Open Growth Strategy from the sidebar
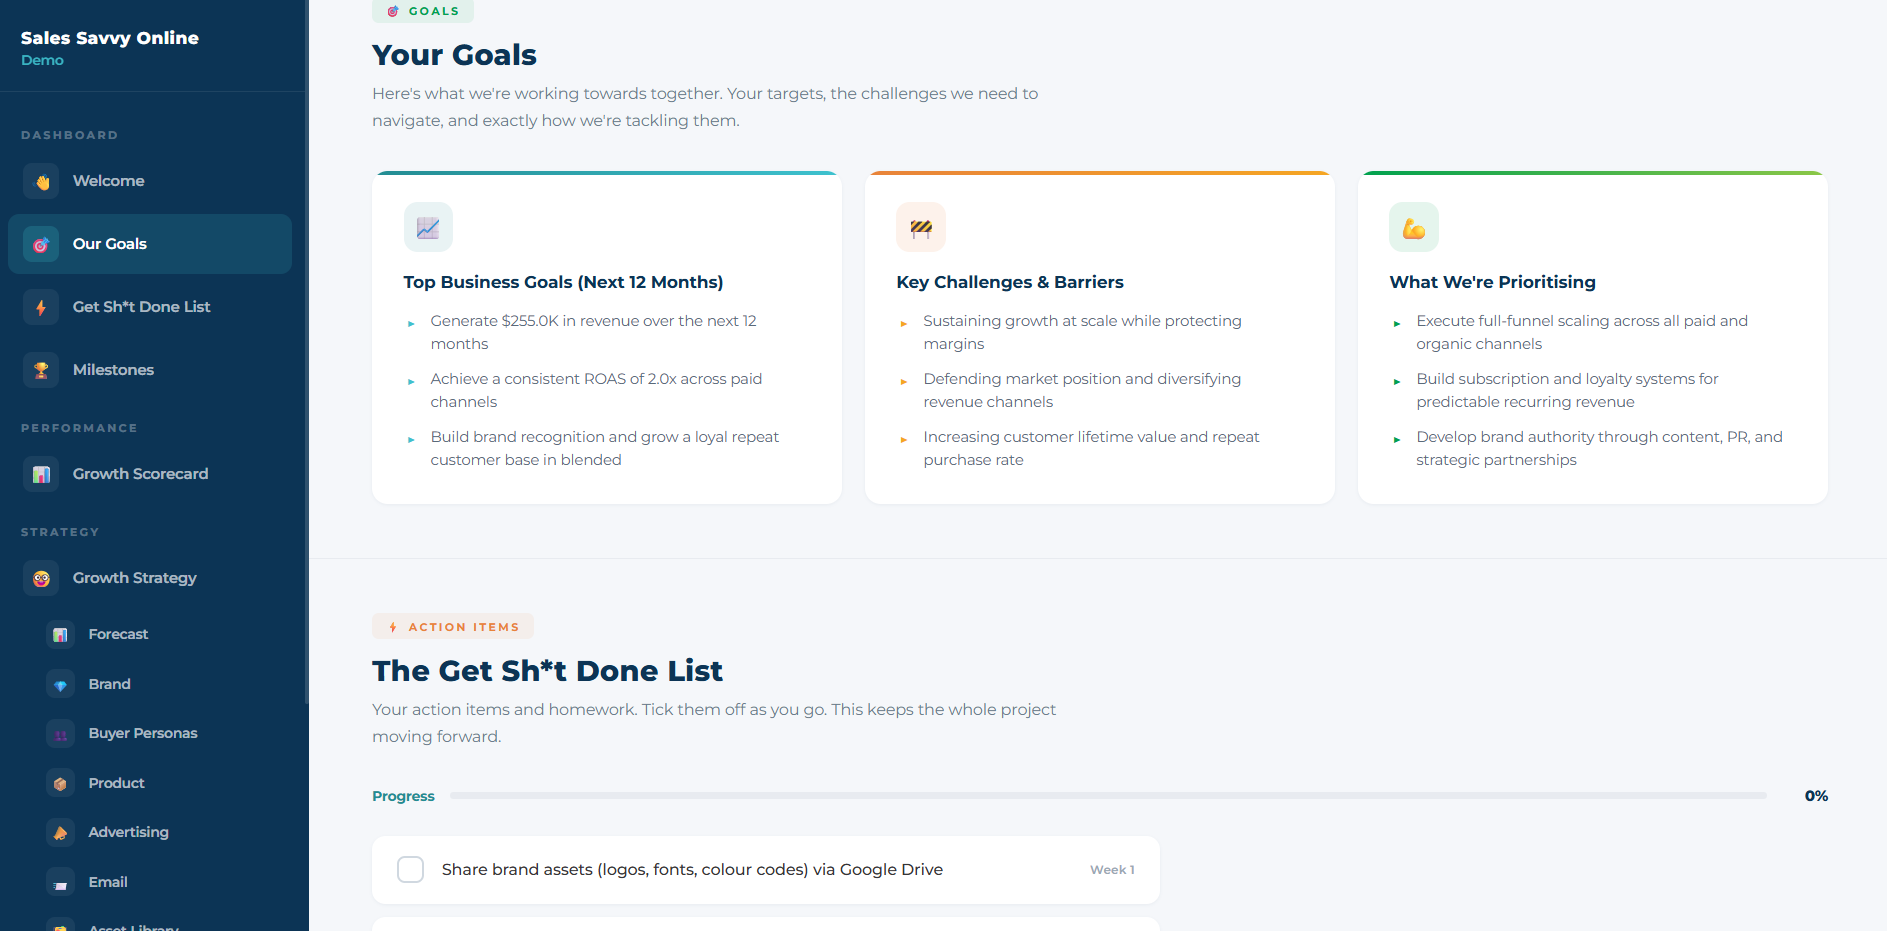This screenshot has width=1887, height=931. coord(41,578)
